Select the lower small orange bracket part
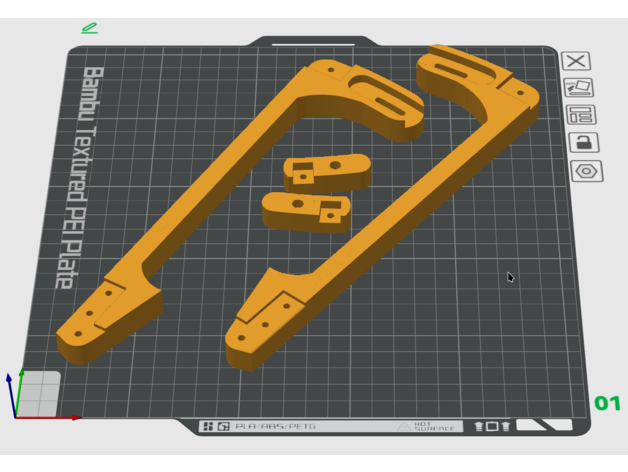 point(305,209)
